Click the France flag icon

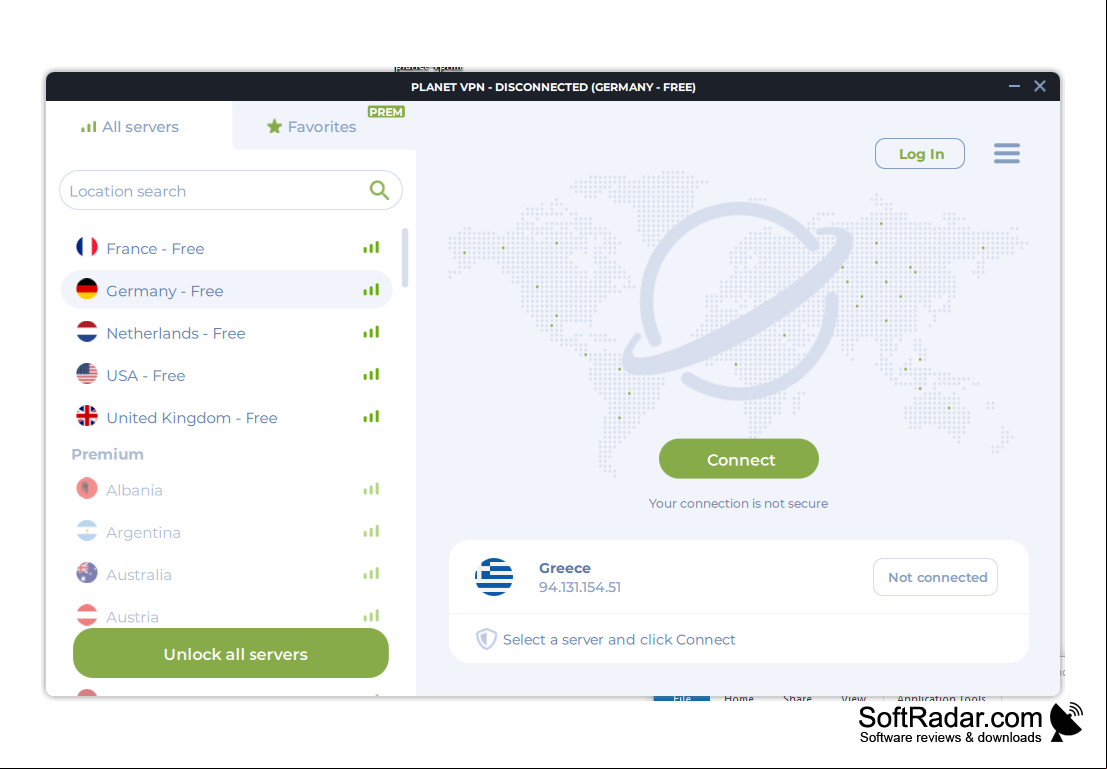pyautogui.click(x=87, y=246)
